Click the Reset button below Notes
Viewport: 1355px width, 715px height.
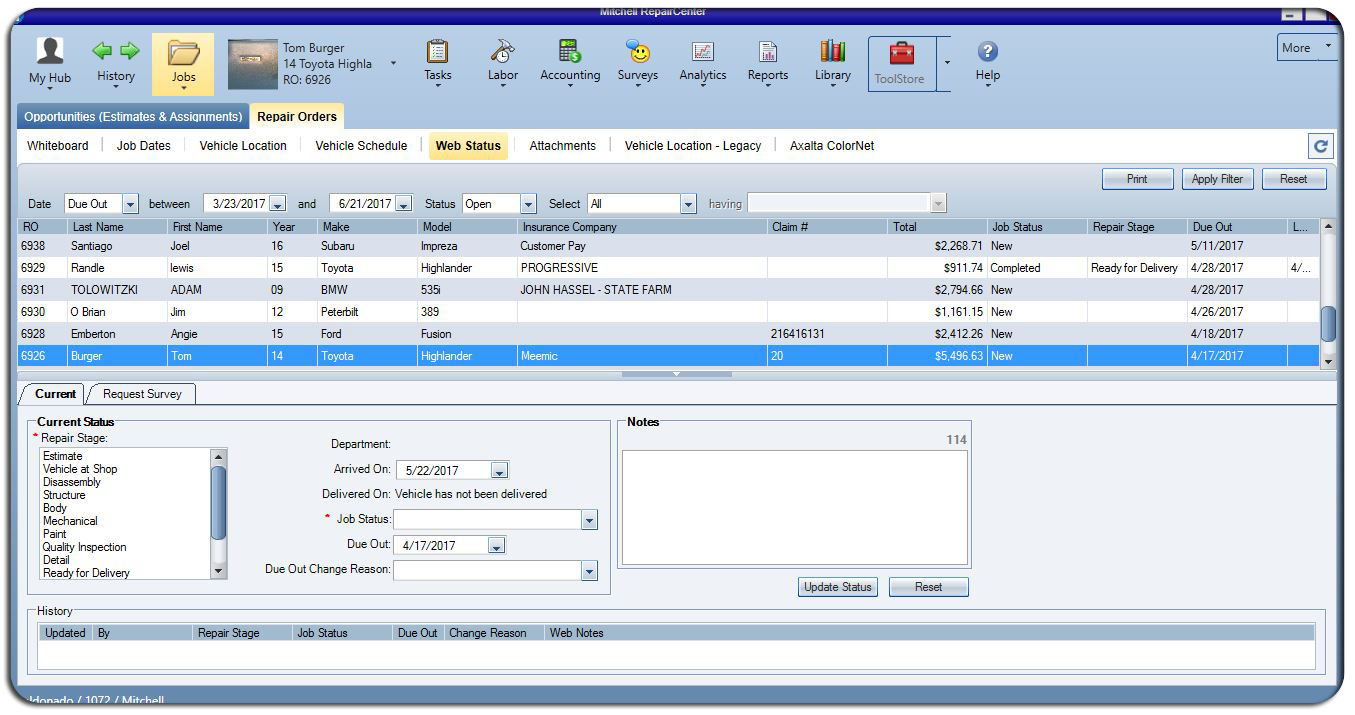928,587
